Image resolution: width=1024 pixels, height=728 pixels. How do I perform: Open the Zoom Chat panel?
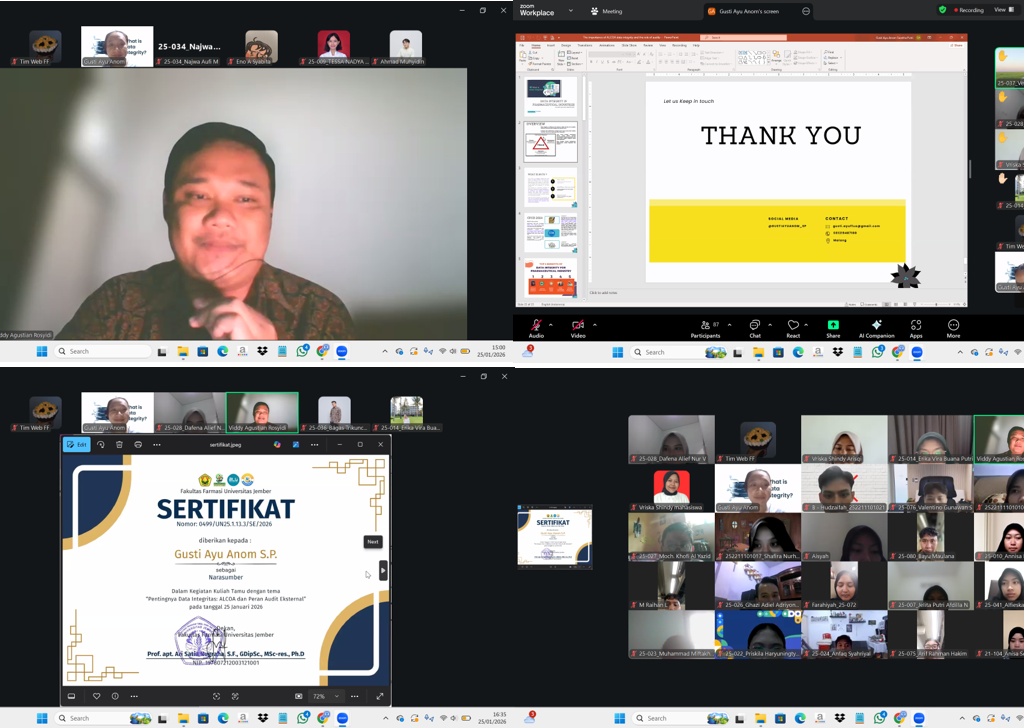click(755, 326)
